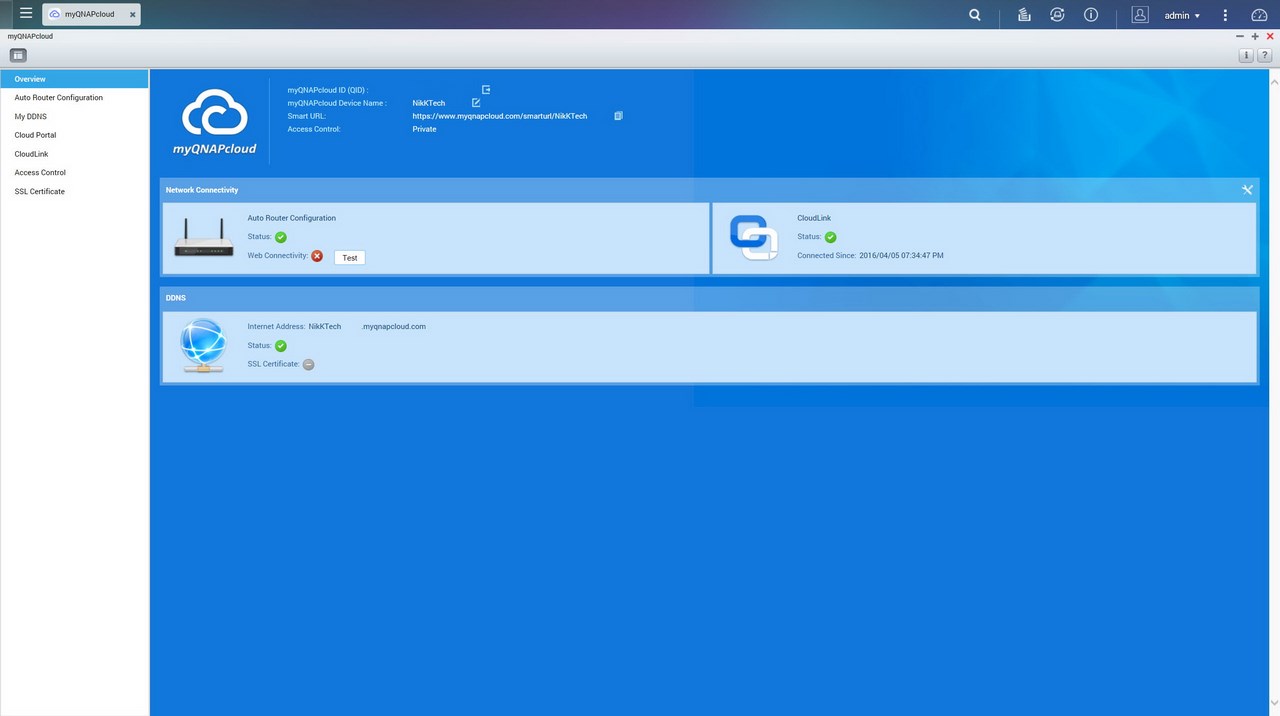Click the Test web connectivity button
1280x716 pixels.
(350, 258)
